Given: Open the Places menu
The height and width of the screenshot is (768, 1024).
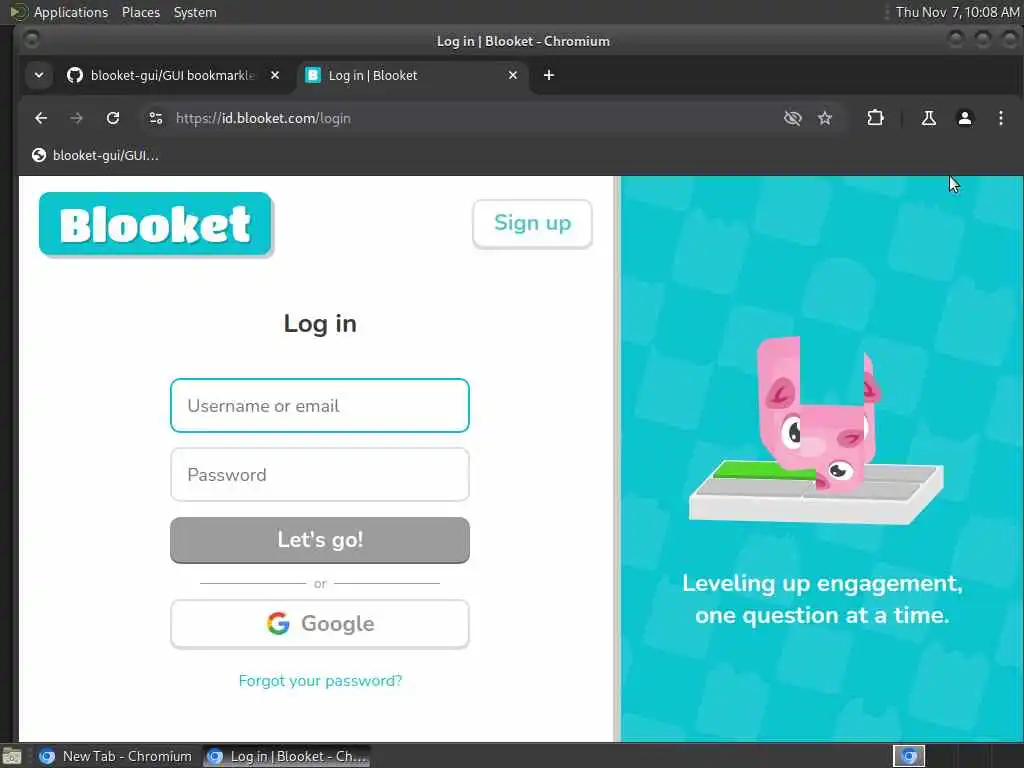Looking at the screenshot, I should (141, 12).
